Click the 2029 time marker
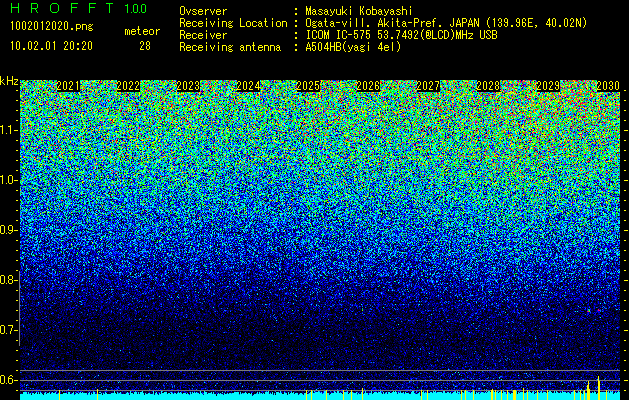Screen dimensions: 629x400 pos(548,86)
